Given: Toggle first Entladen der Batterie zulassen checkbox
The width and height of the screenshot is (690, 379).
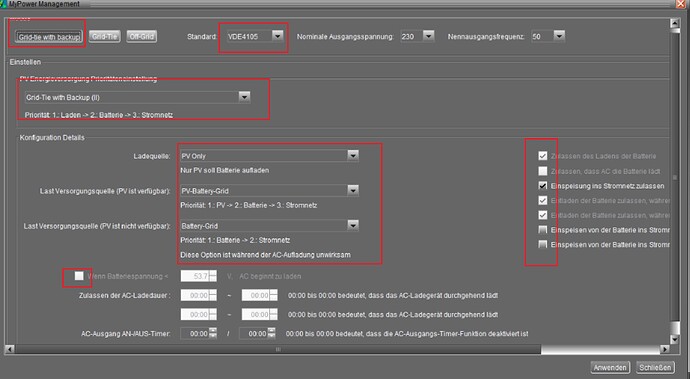Looking at the screenshot, I should (543, 200).
